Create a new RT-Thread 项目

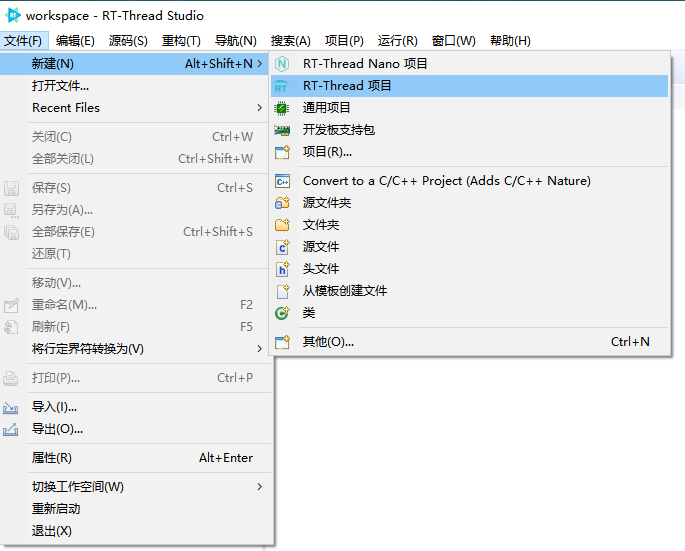[x=469, y=86]
